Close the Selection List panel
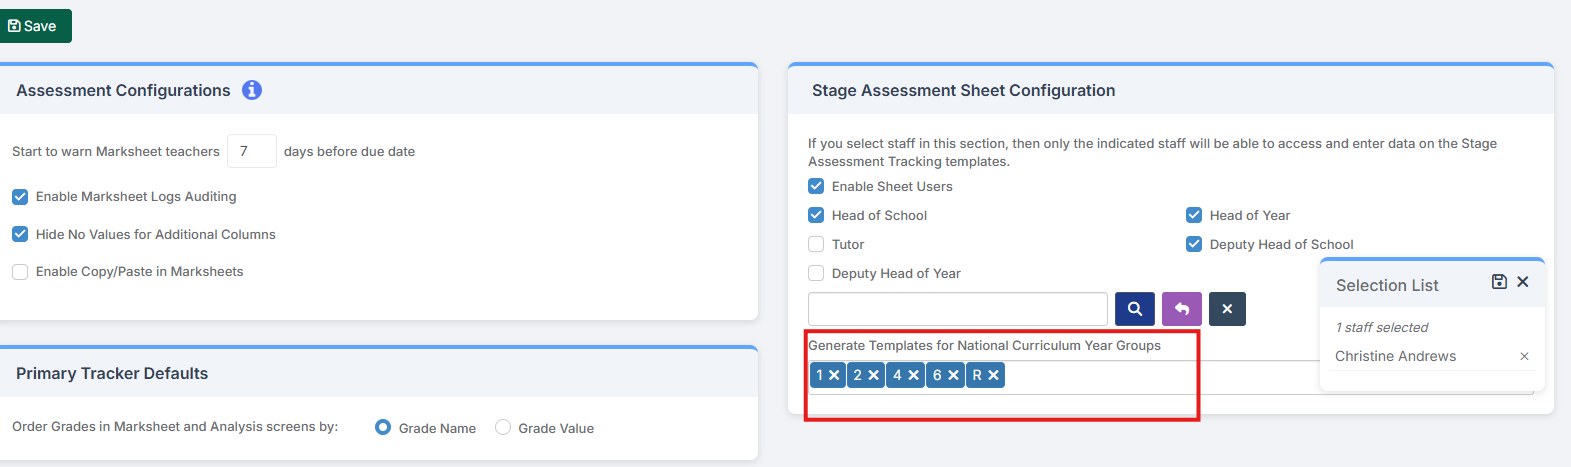Viewport: 1571px width, 467px height. click(x=1523, y=282)
